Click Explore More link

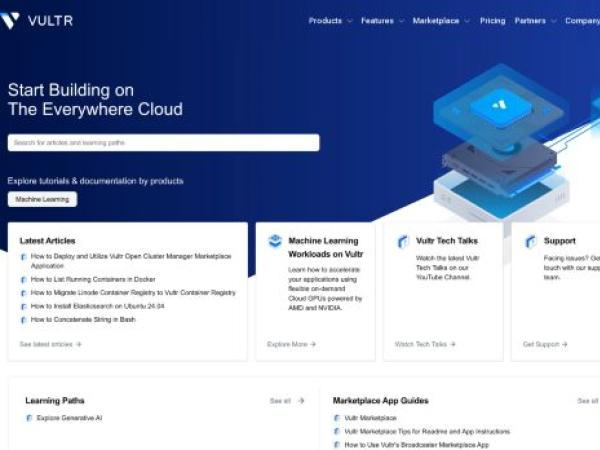pos(291,344)
